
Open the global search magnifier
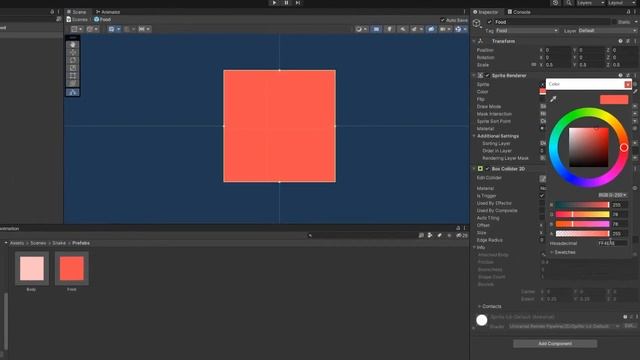(x=569, y=3)
